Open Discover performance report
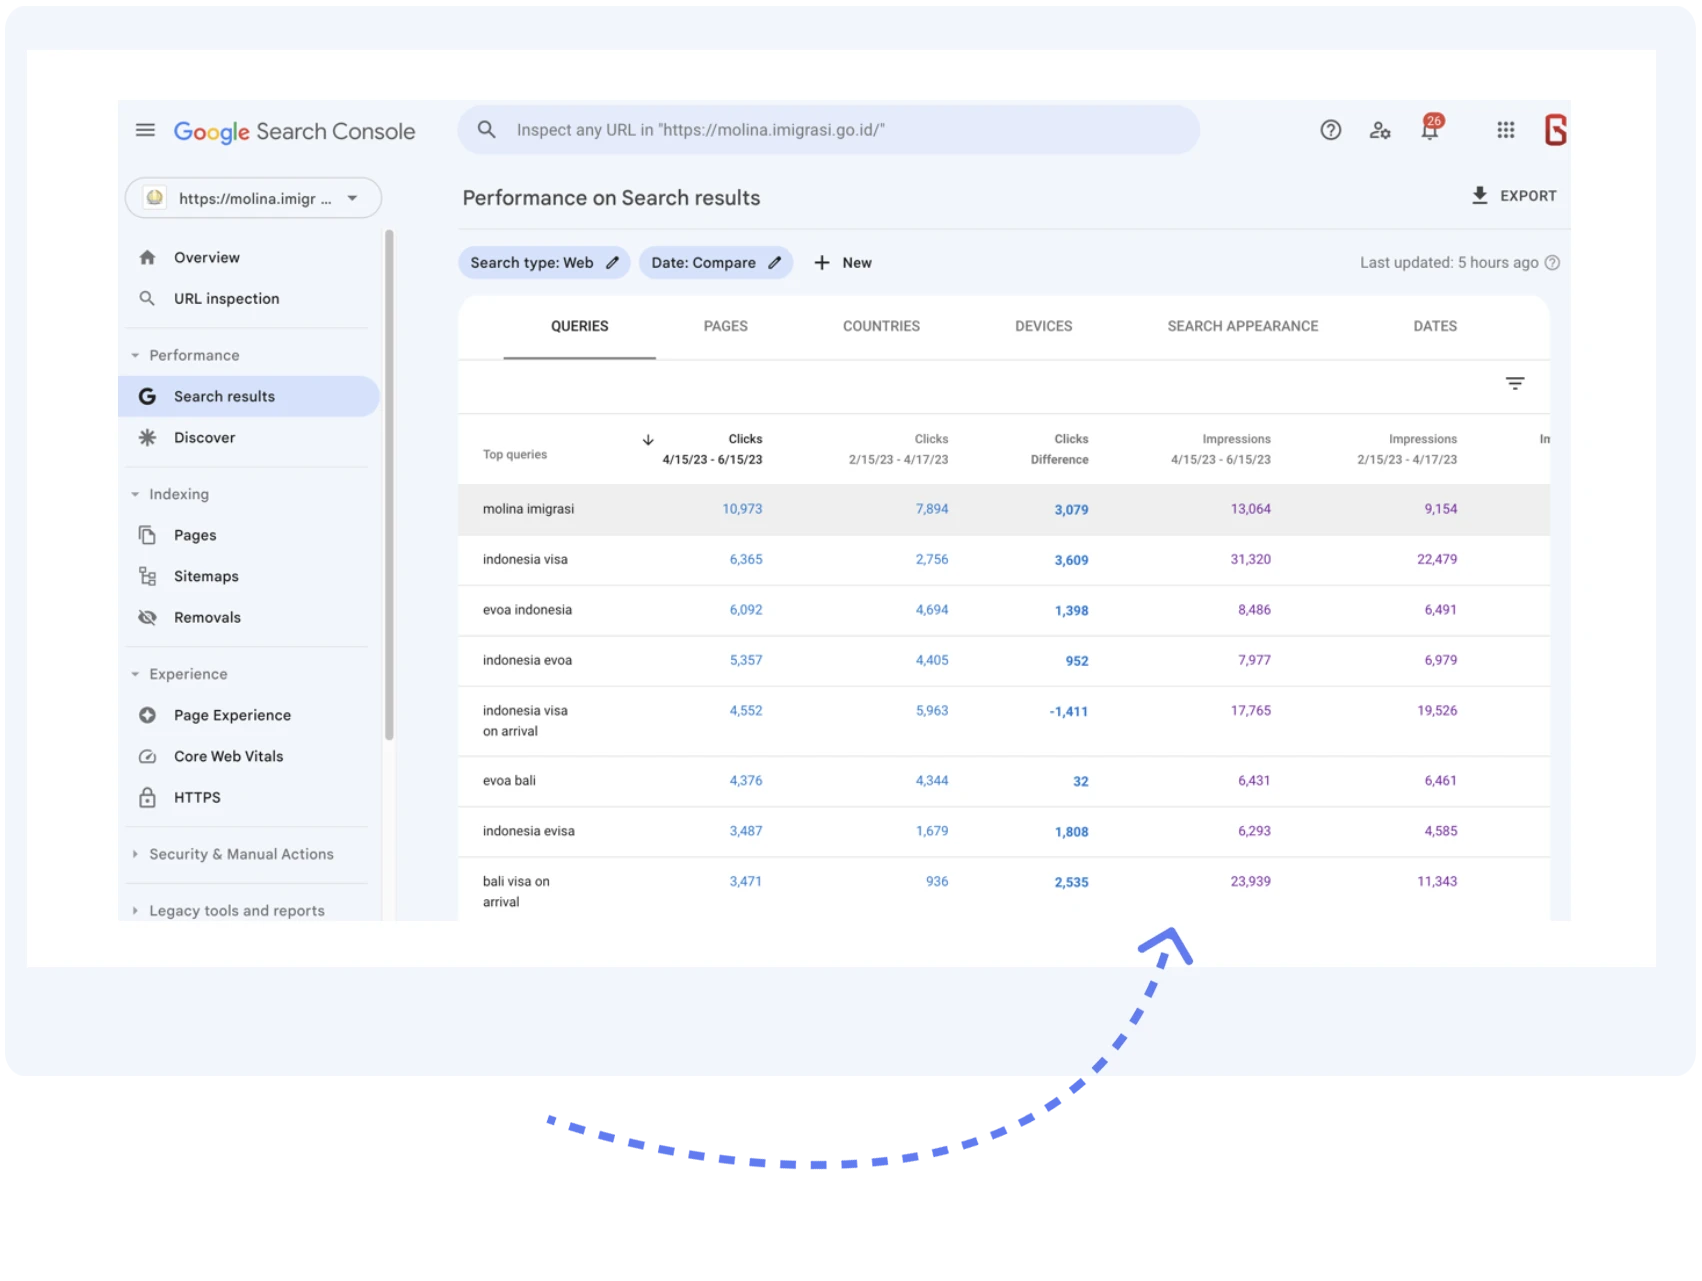The width and height of the screenshot is (1702, 1281). click(204, 437)
